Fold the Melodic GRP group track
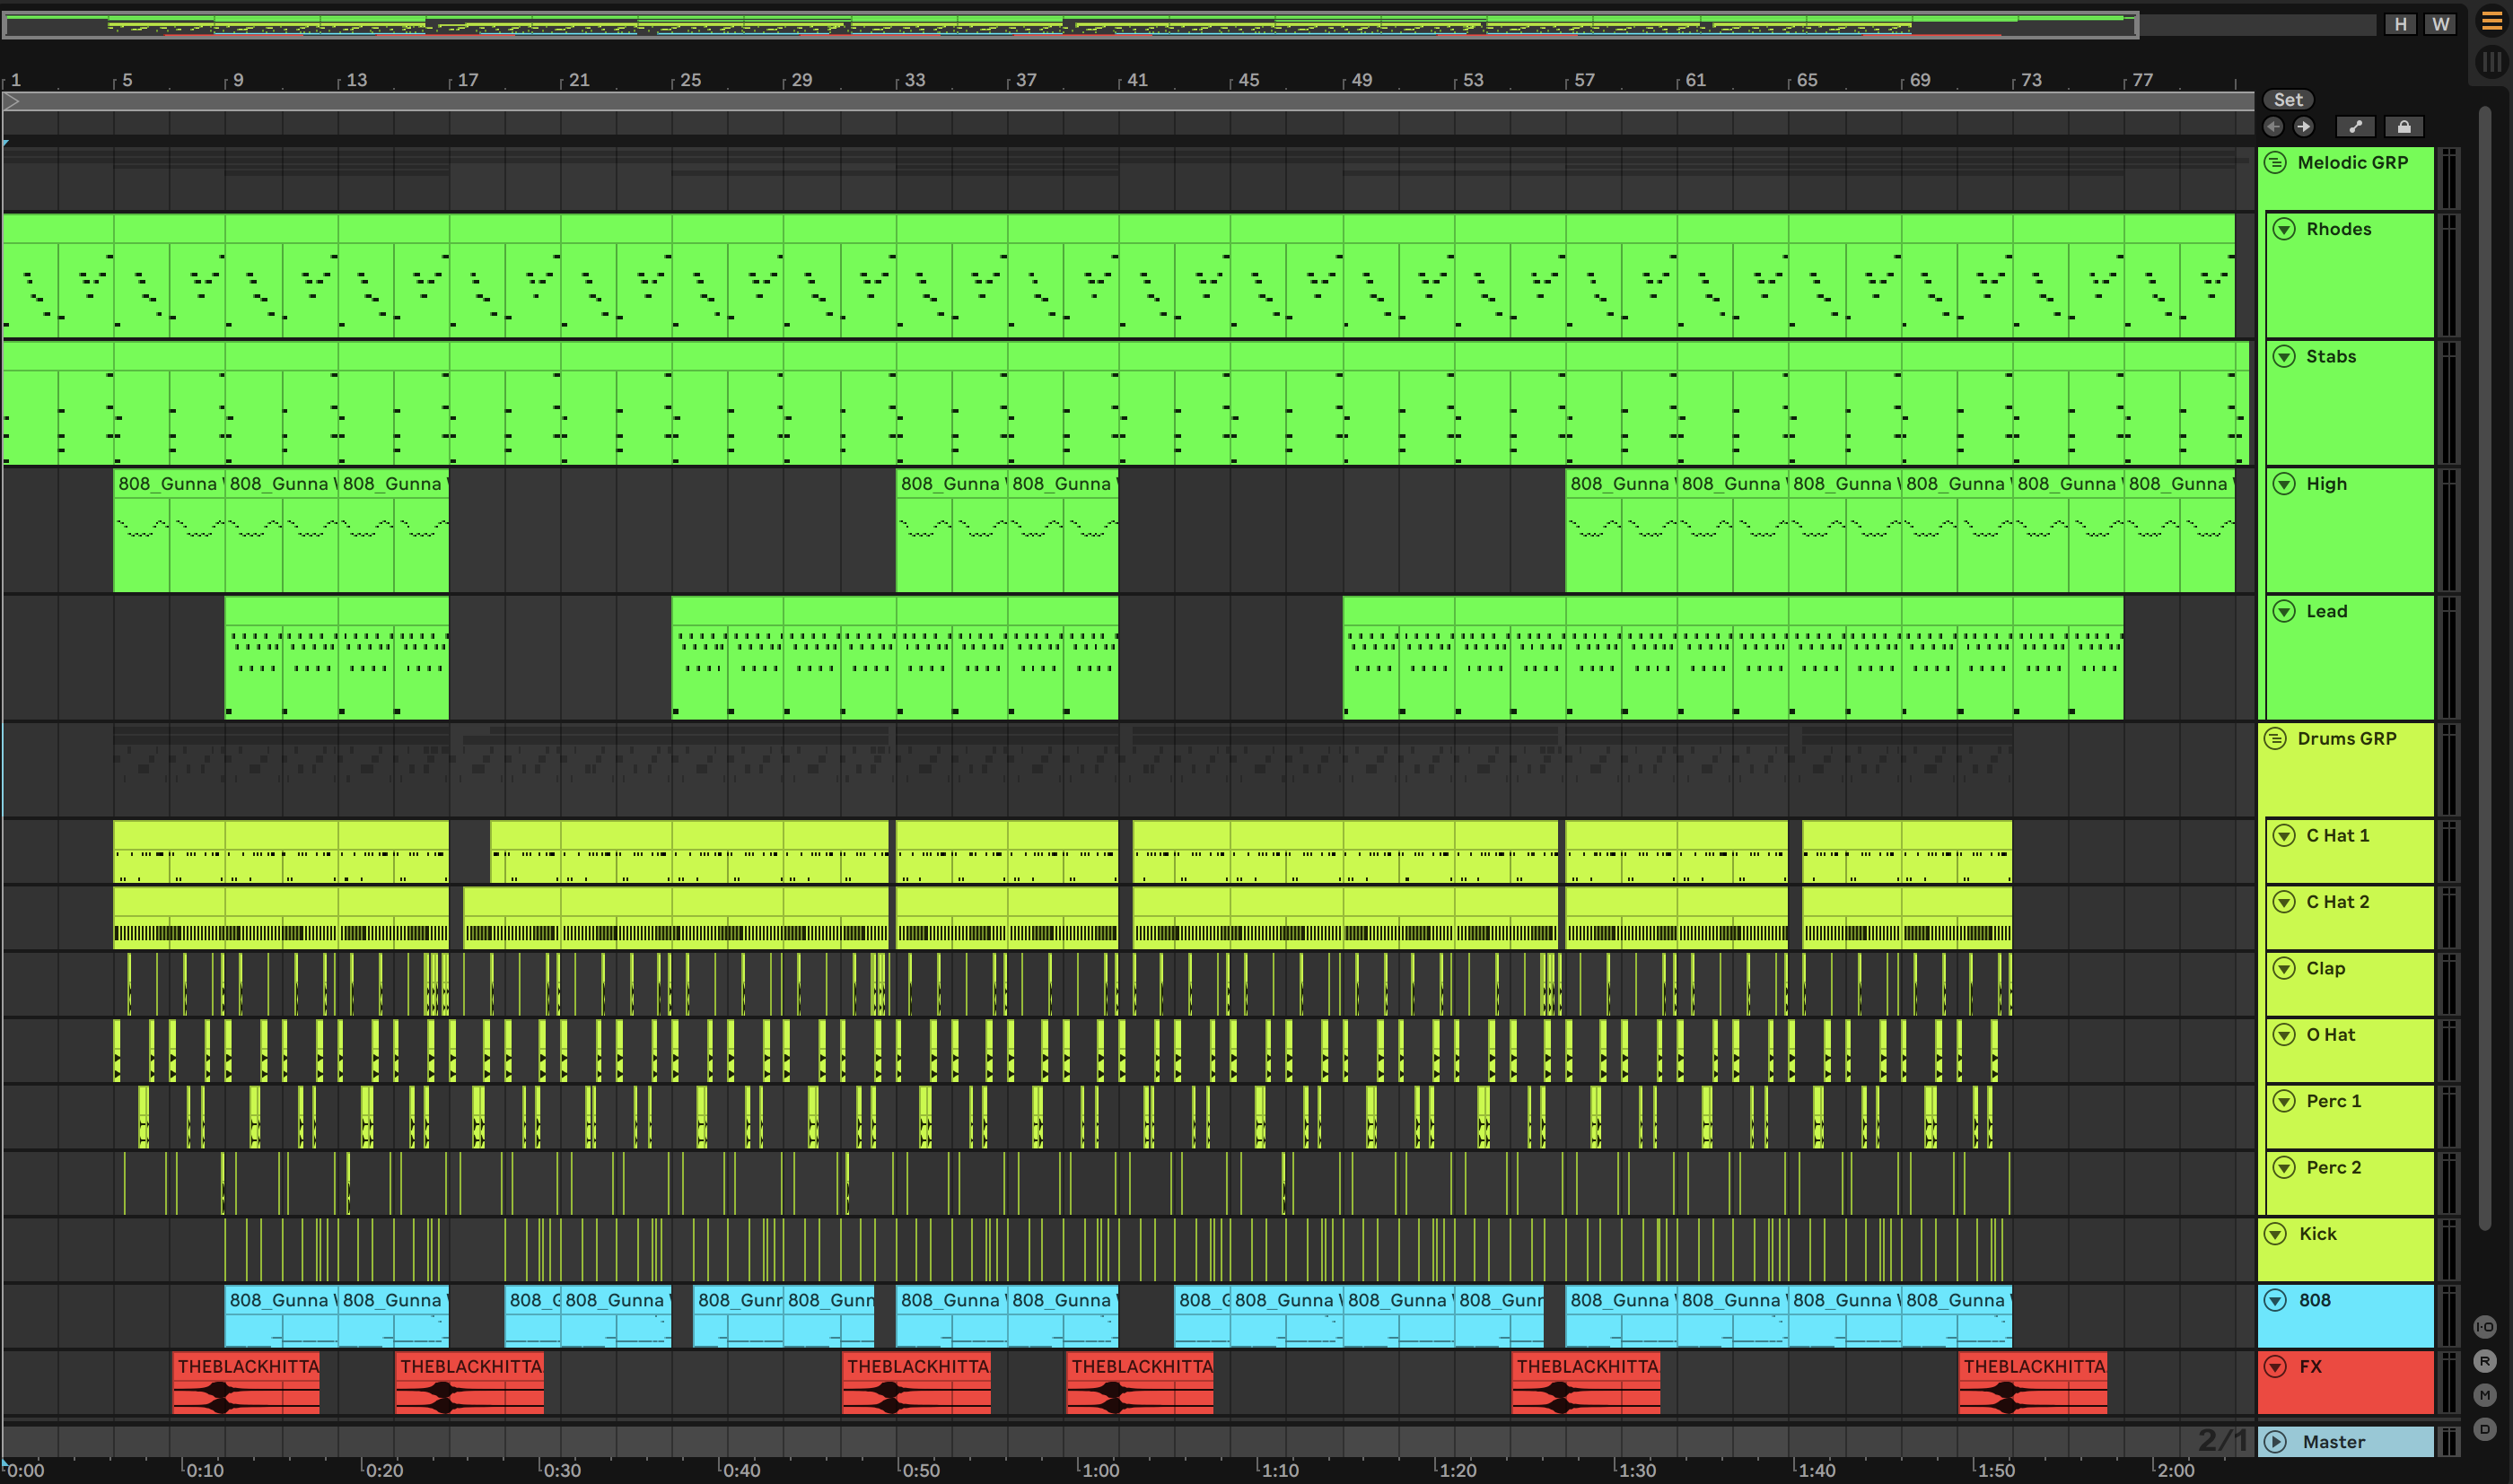Screen dimensions: 2513x1484 (2276, 163)
